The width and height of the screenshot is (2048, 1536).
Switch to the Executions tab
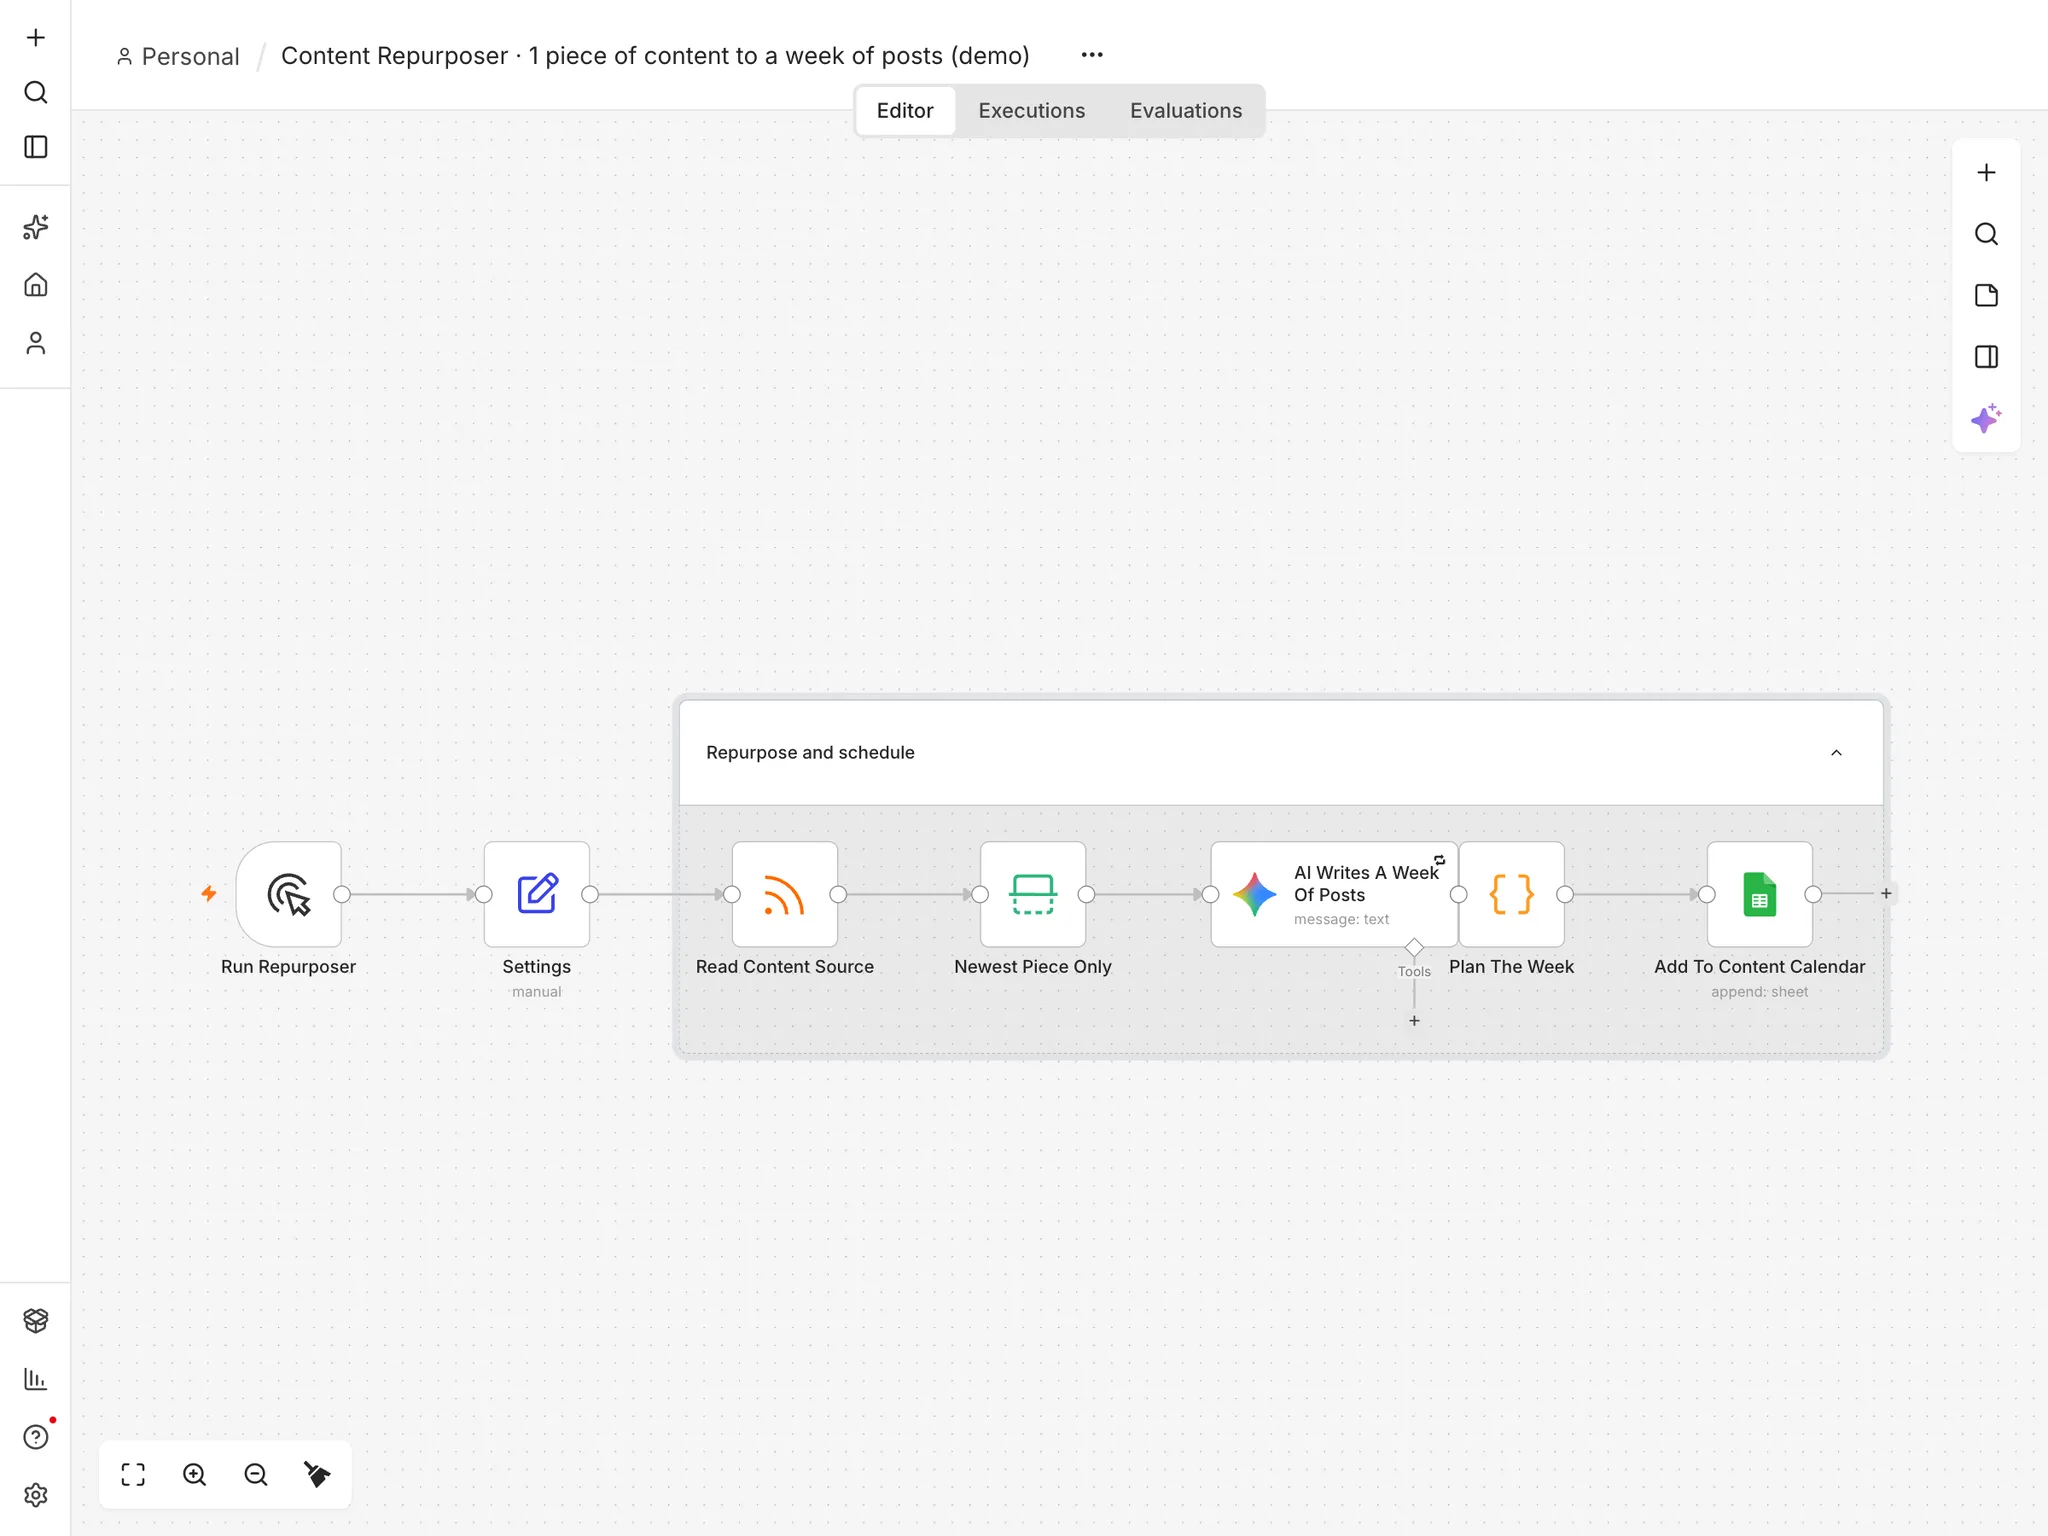1032,111
